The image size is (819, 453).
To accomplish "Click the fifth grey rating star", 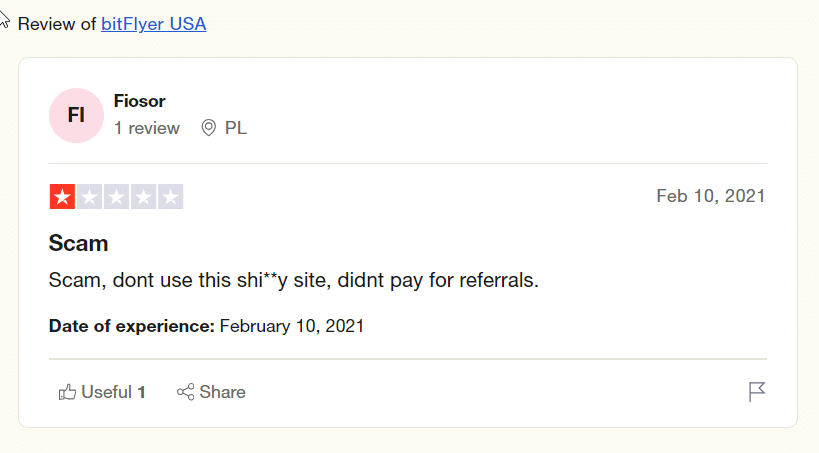I will point(170,197).
